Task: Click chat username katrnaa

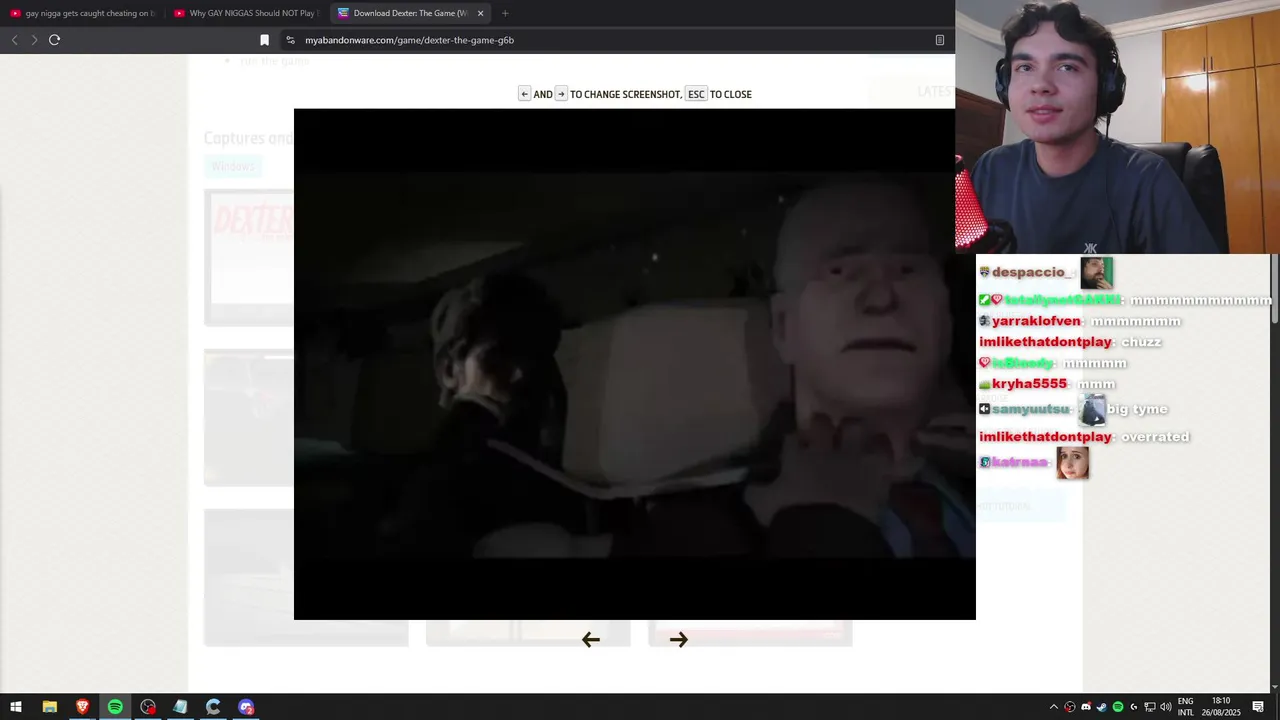Action: coord(1020,462)
